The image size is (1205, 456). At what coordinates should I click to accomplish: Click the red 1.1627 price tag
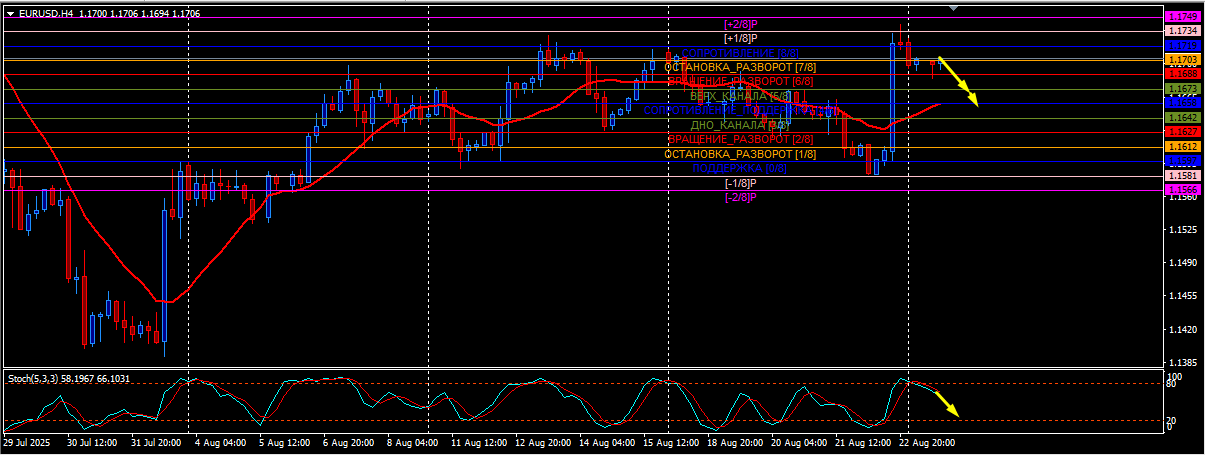[1184, 131]
